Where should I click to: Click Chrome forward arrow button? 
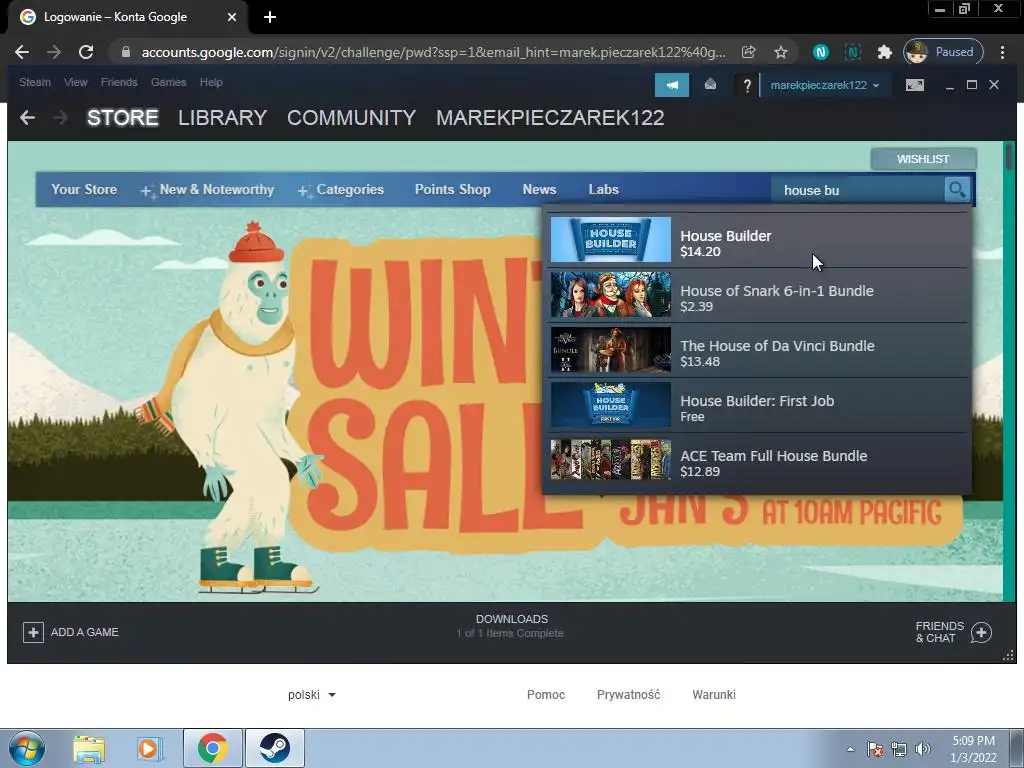click(54, 52)
